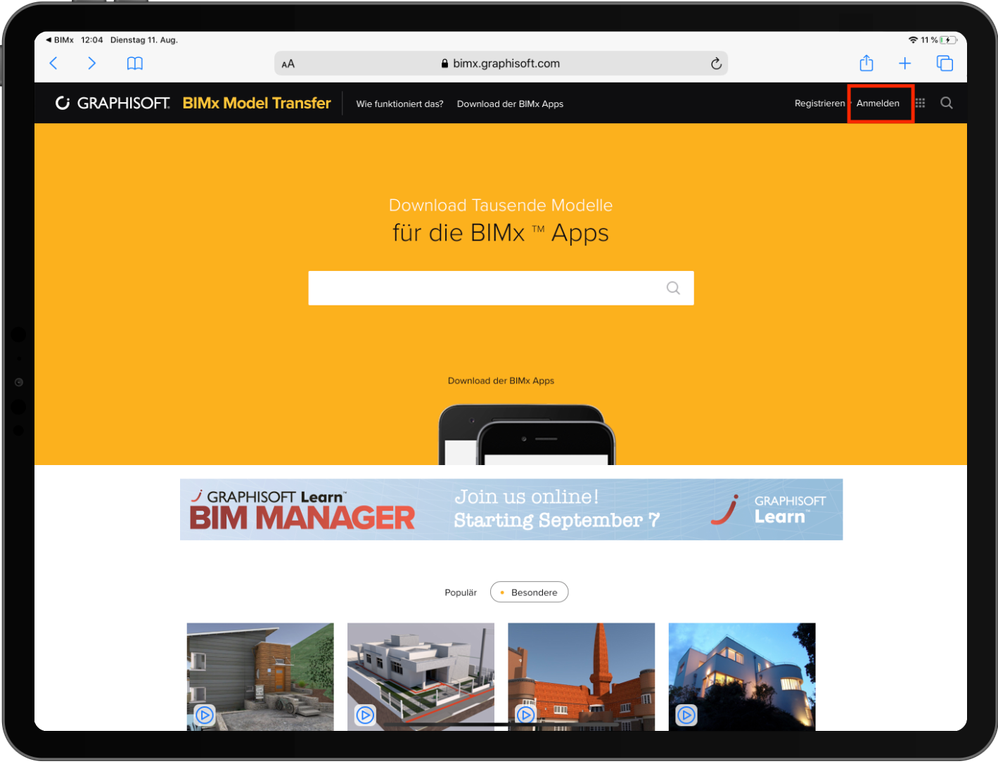Open the apps grid icon in header

tap(920, 103)
